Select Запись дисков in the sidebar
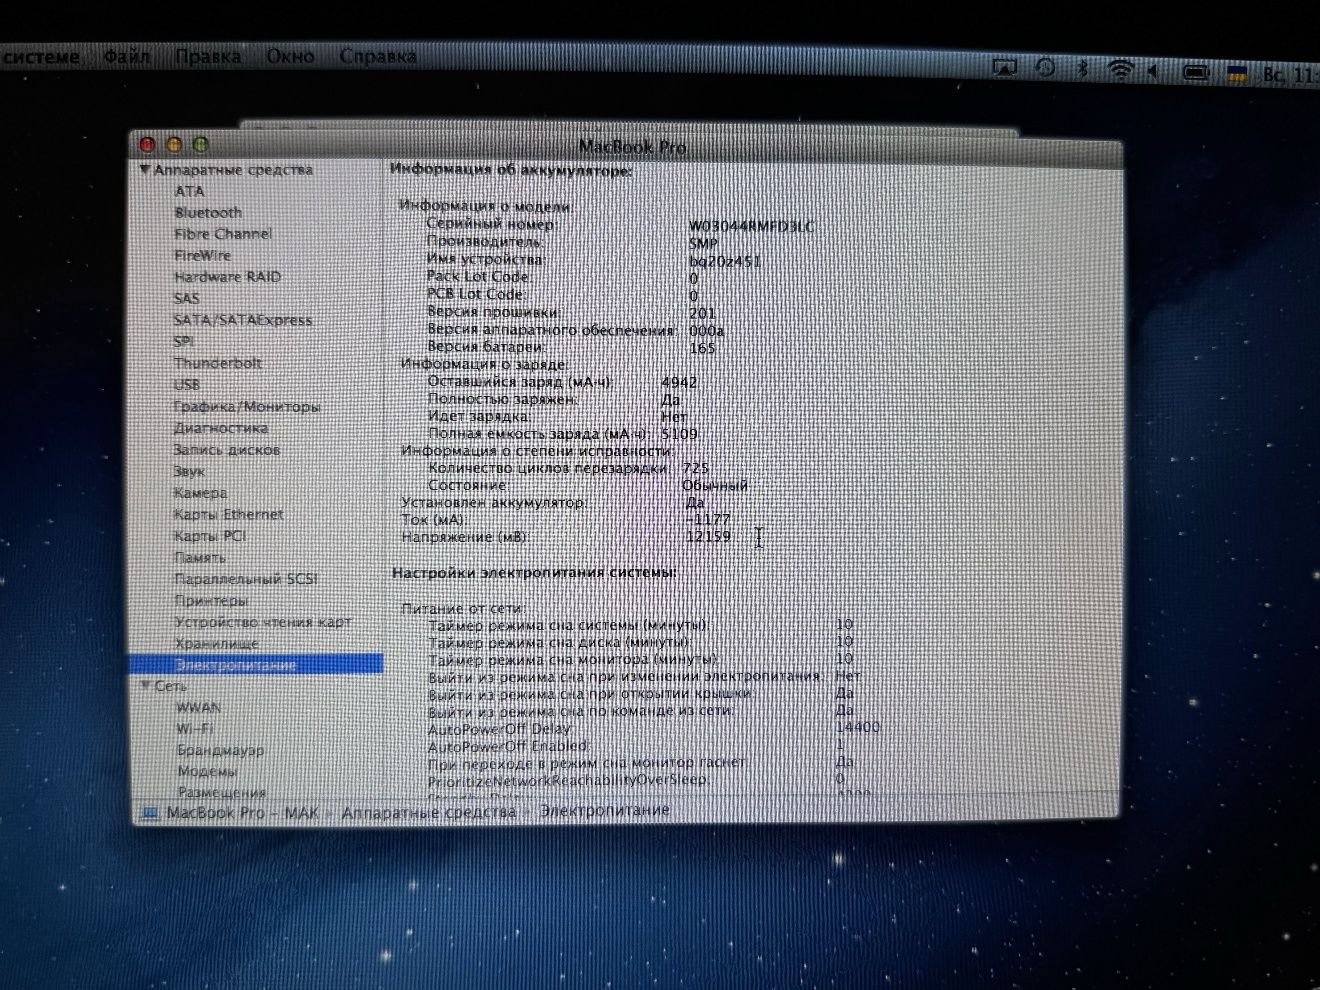1320x990 pixels. (x=227, y=450)
